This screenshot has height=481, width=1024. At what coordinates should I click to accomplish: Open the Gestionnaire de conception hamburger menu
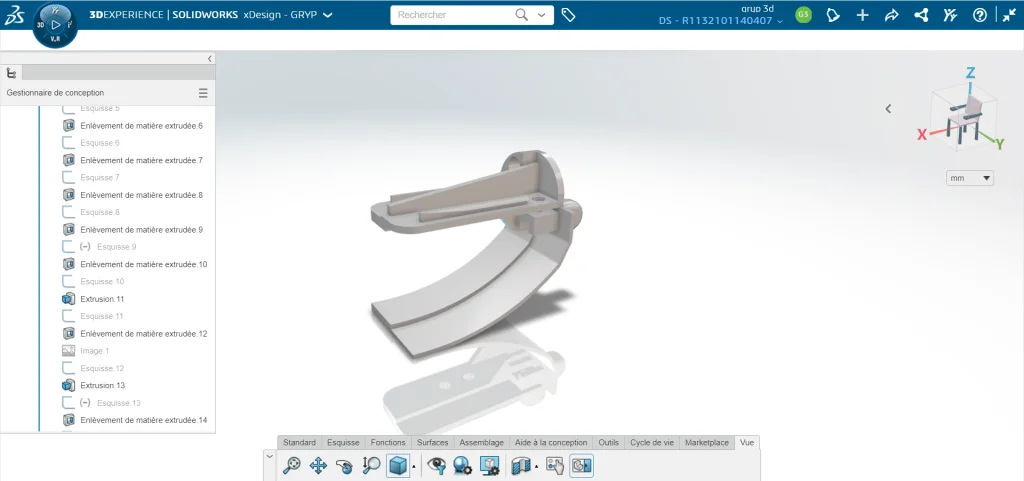tap(203, 93)
